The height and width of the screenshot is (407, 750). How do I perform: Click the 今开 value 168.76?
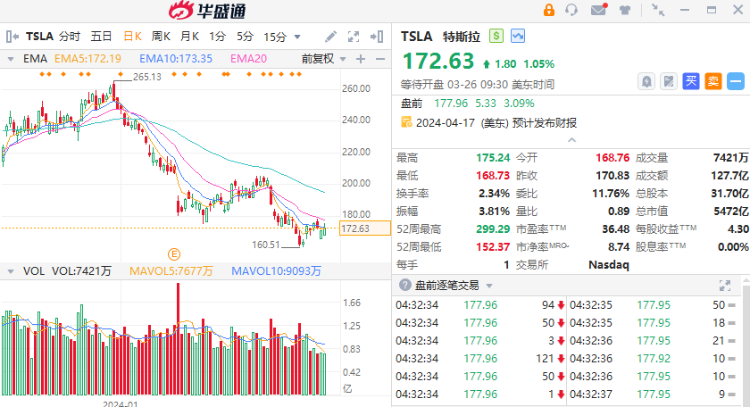[612, 158]
